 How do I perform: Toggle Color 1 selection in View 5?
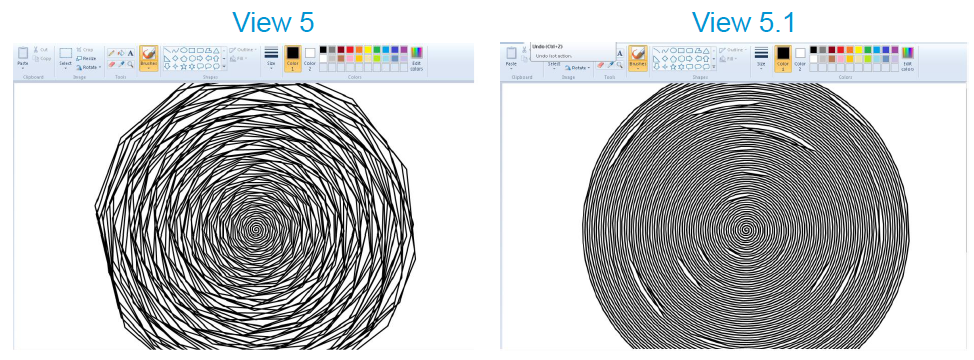click(293, 58)
